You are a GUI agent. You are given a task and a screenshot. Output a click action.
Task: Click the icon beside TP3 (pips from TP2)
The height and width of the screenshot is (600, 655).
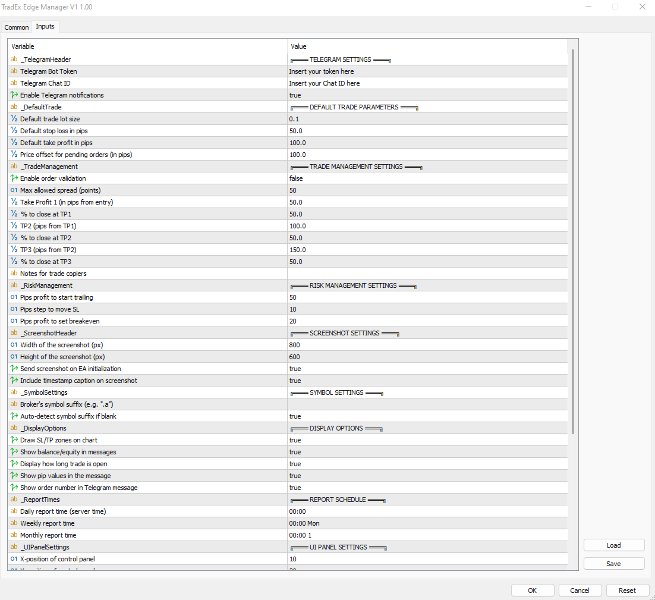click(14, 249)
